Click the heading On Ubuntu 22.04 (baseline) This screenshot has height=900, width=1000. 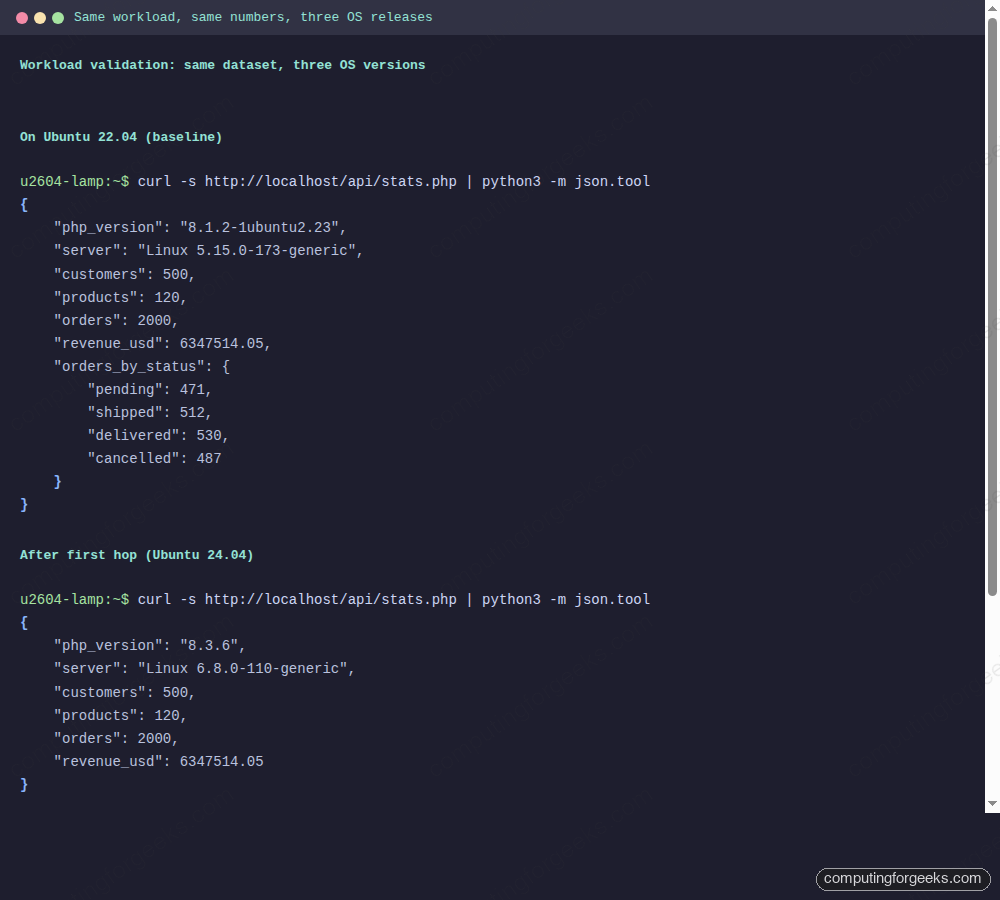point(120,137)
